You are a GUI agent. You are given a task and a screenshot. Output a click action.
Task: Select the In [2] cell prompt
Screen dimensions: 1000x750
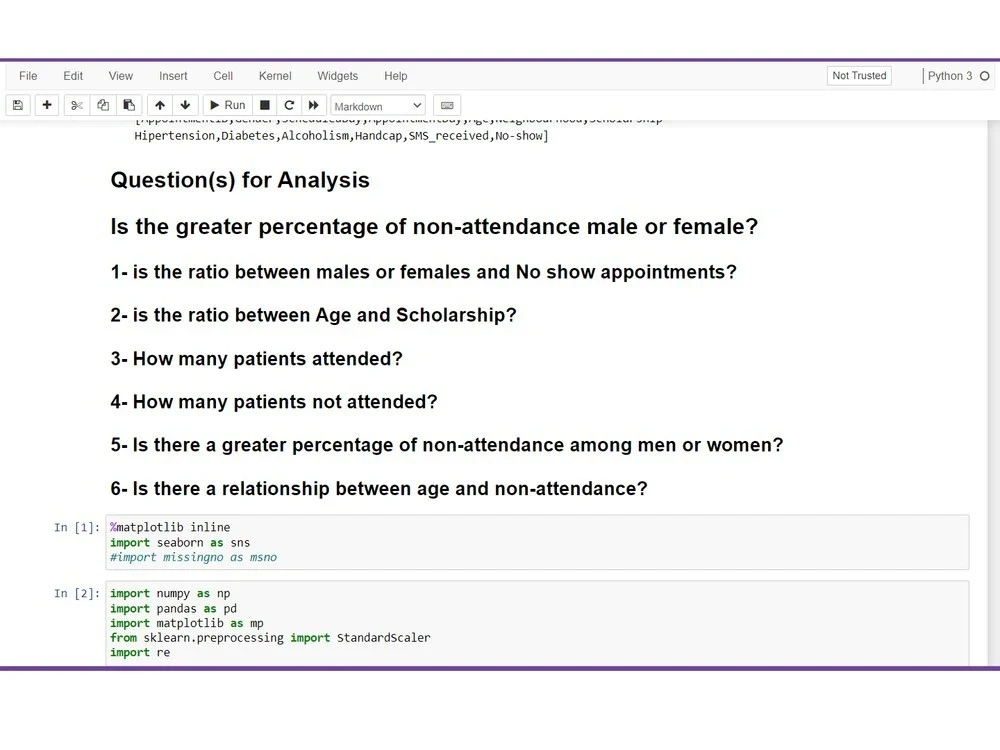point(77,594)
